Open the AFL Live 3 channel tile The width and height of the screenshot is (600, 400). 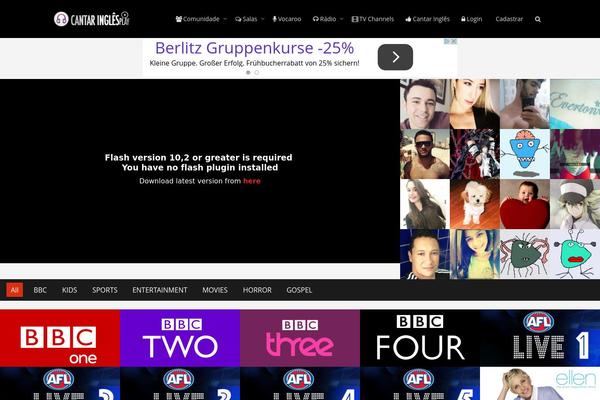180,384
